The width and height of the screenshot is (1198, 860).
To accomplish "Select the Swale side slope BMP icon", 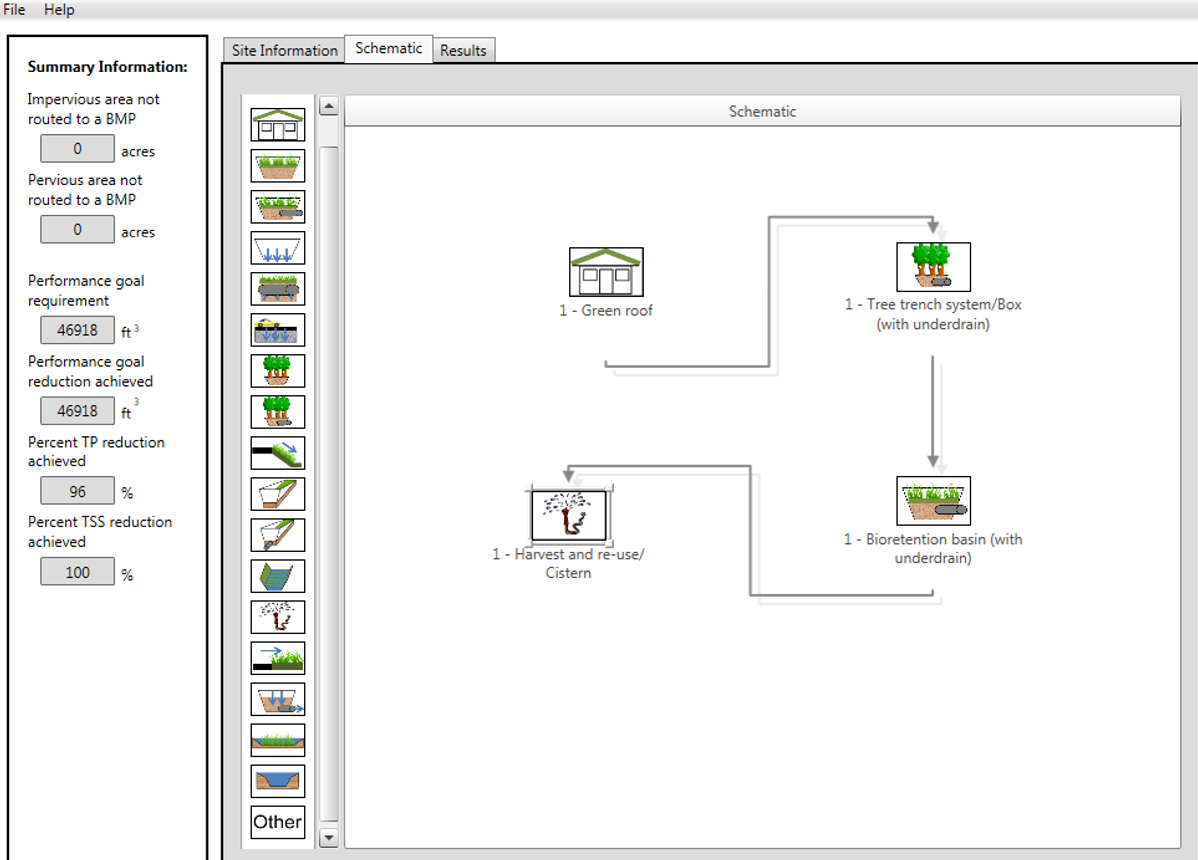I will pos(277,452).
